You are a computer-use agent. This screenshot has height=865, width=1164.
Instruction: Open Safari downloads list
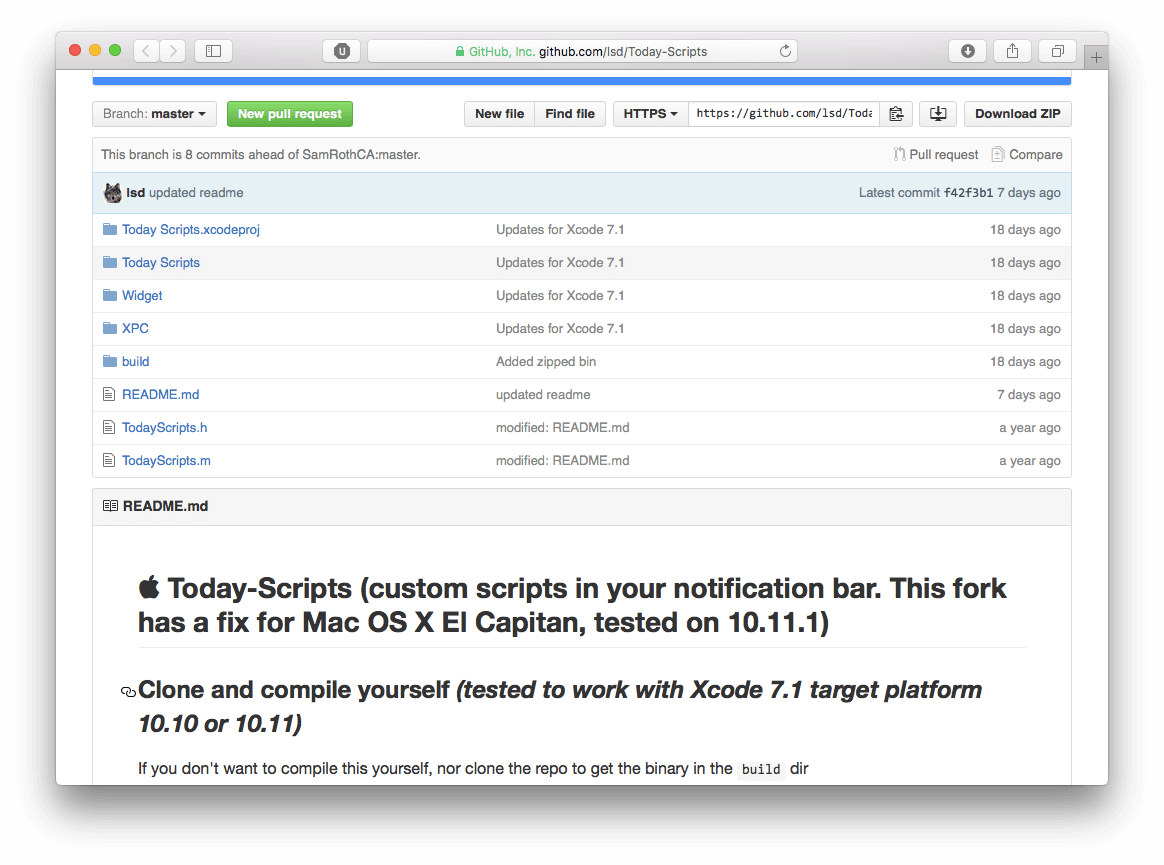pos(967,50)
